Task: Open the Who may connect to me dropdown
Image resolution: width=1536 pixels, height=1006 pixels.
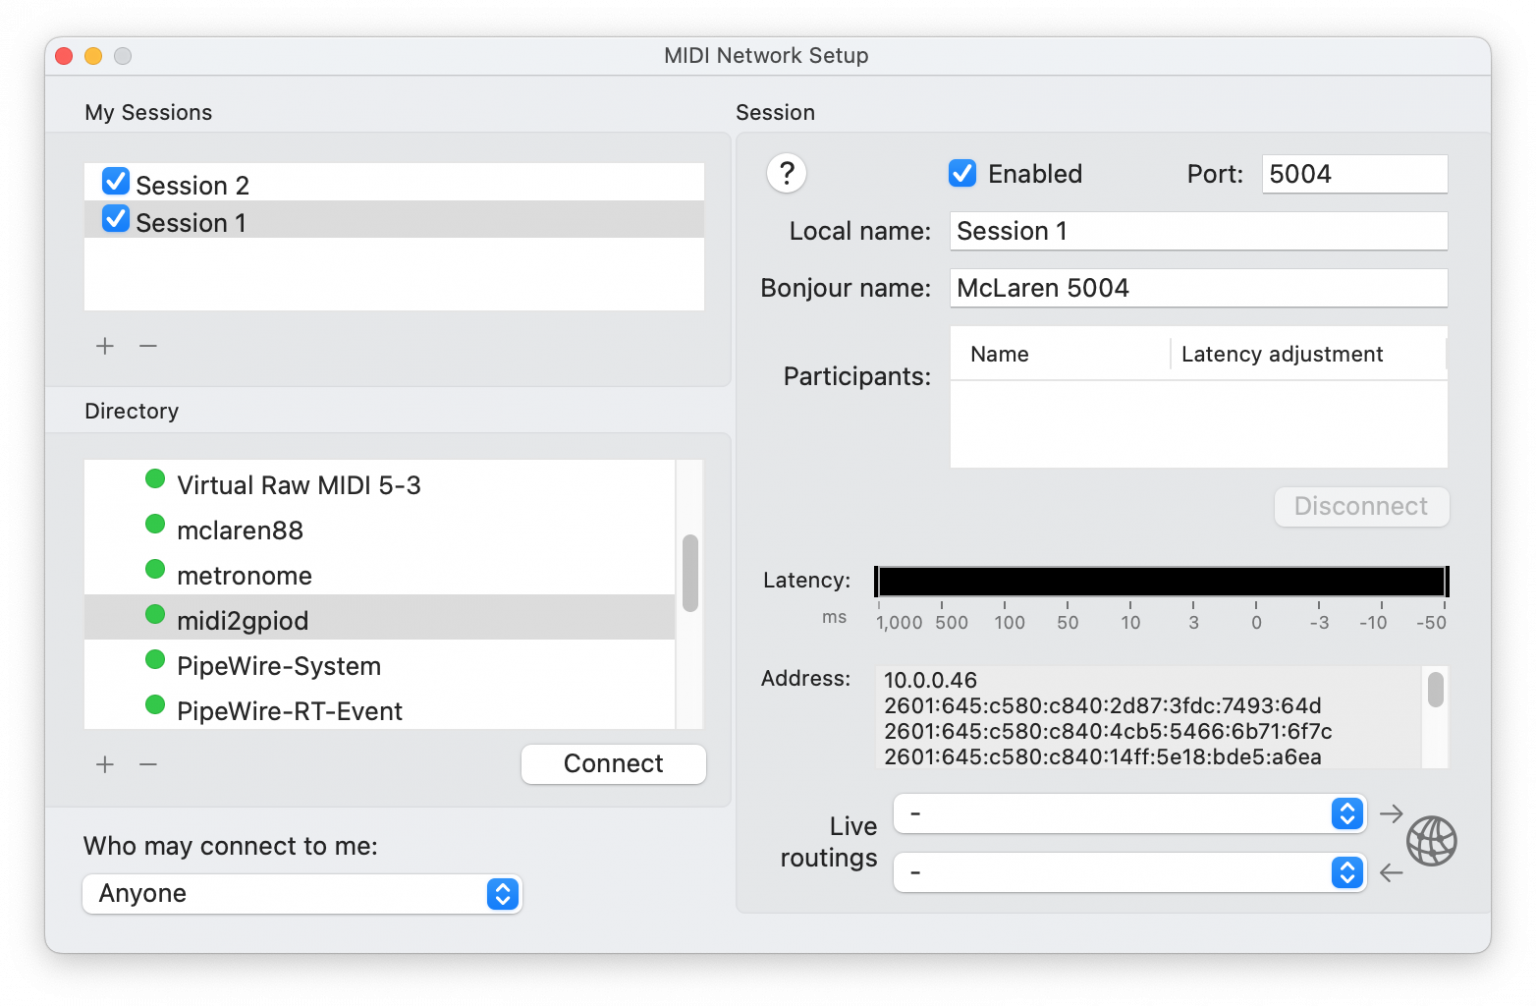Action: point(300,893)
